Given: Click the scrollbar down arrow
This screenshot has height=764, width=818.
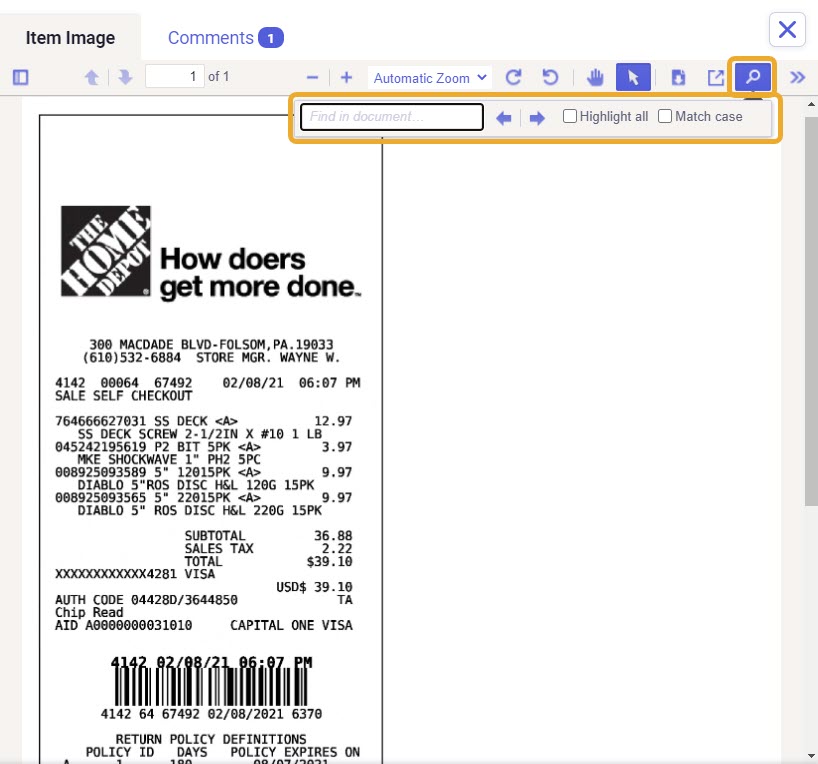Looking at the screenshot, I should point(811,756).
